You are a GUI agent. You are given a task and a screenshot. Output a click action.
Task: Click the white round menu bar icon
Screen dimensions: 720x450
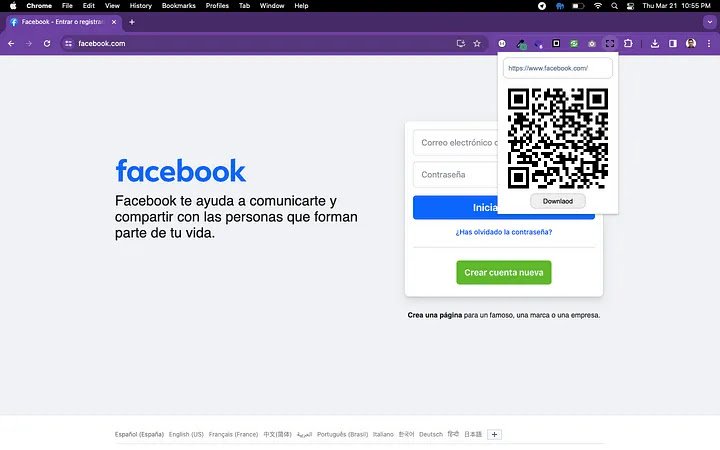pyautogui.click(x=542, y=6)
